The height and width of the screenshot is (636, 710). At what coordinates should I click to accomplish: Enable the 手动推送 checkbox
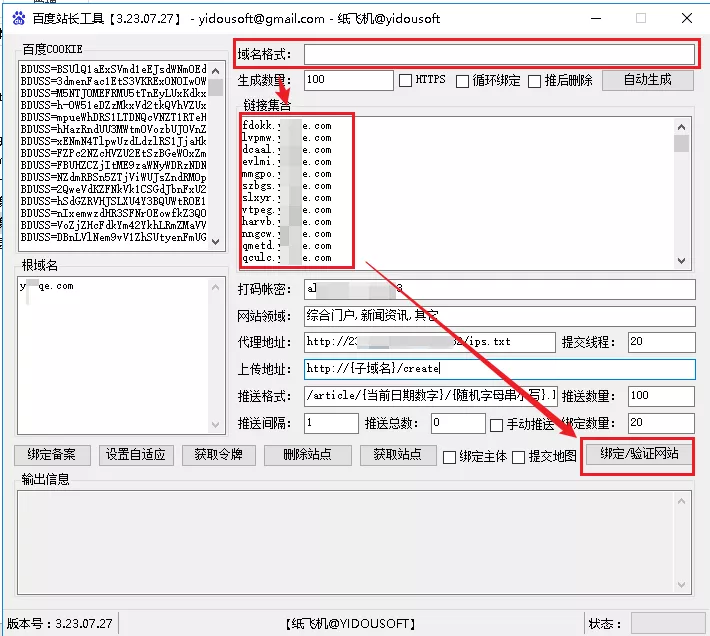(496, 425)
